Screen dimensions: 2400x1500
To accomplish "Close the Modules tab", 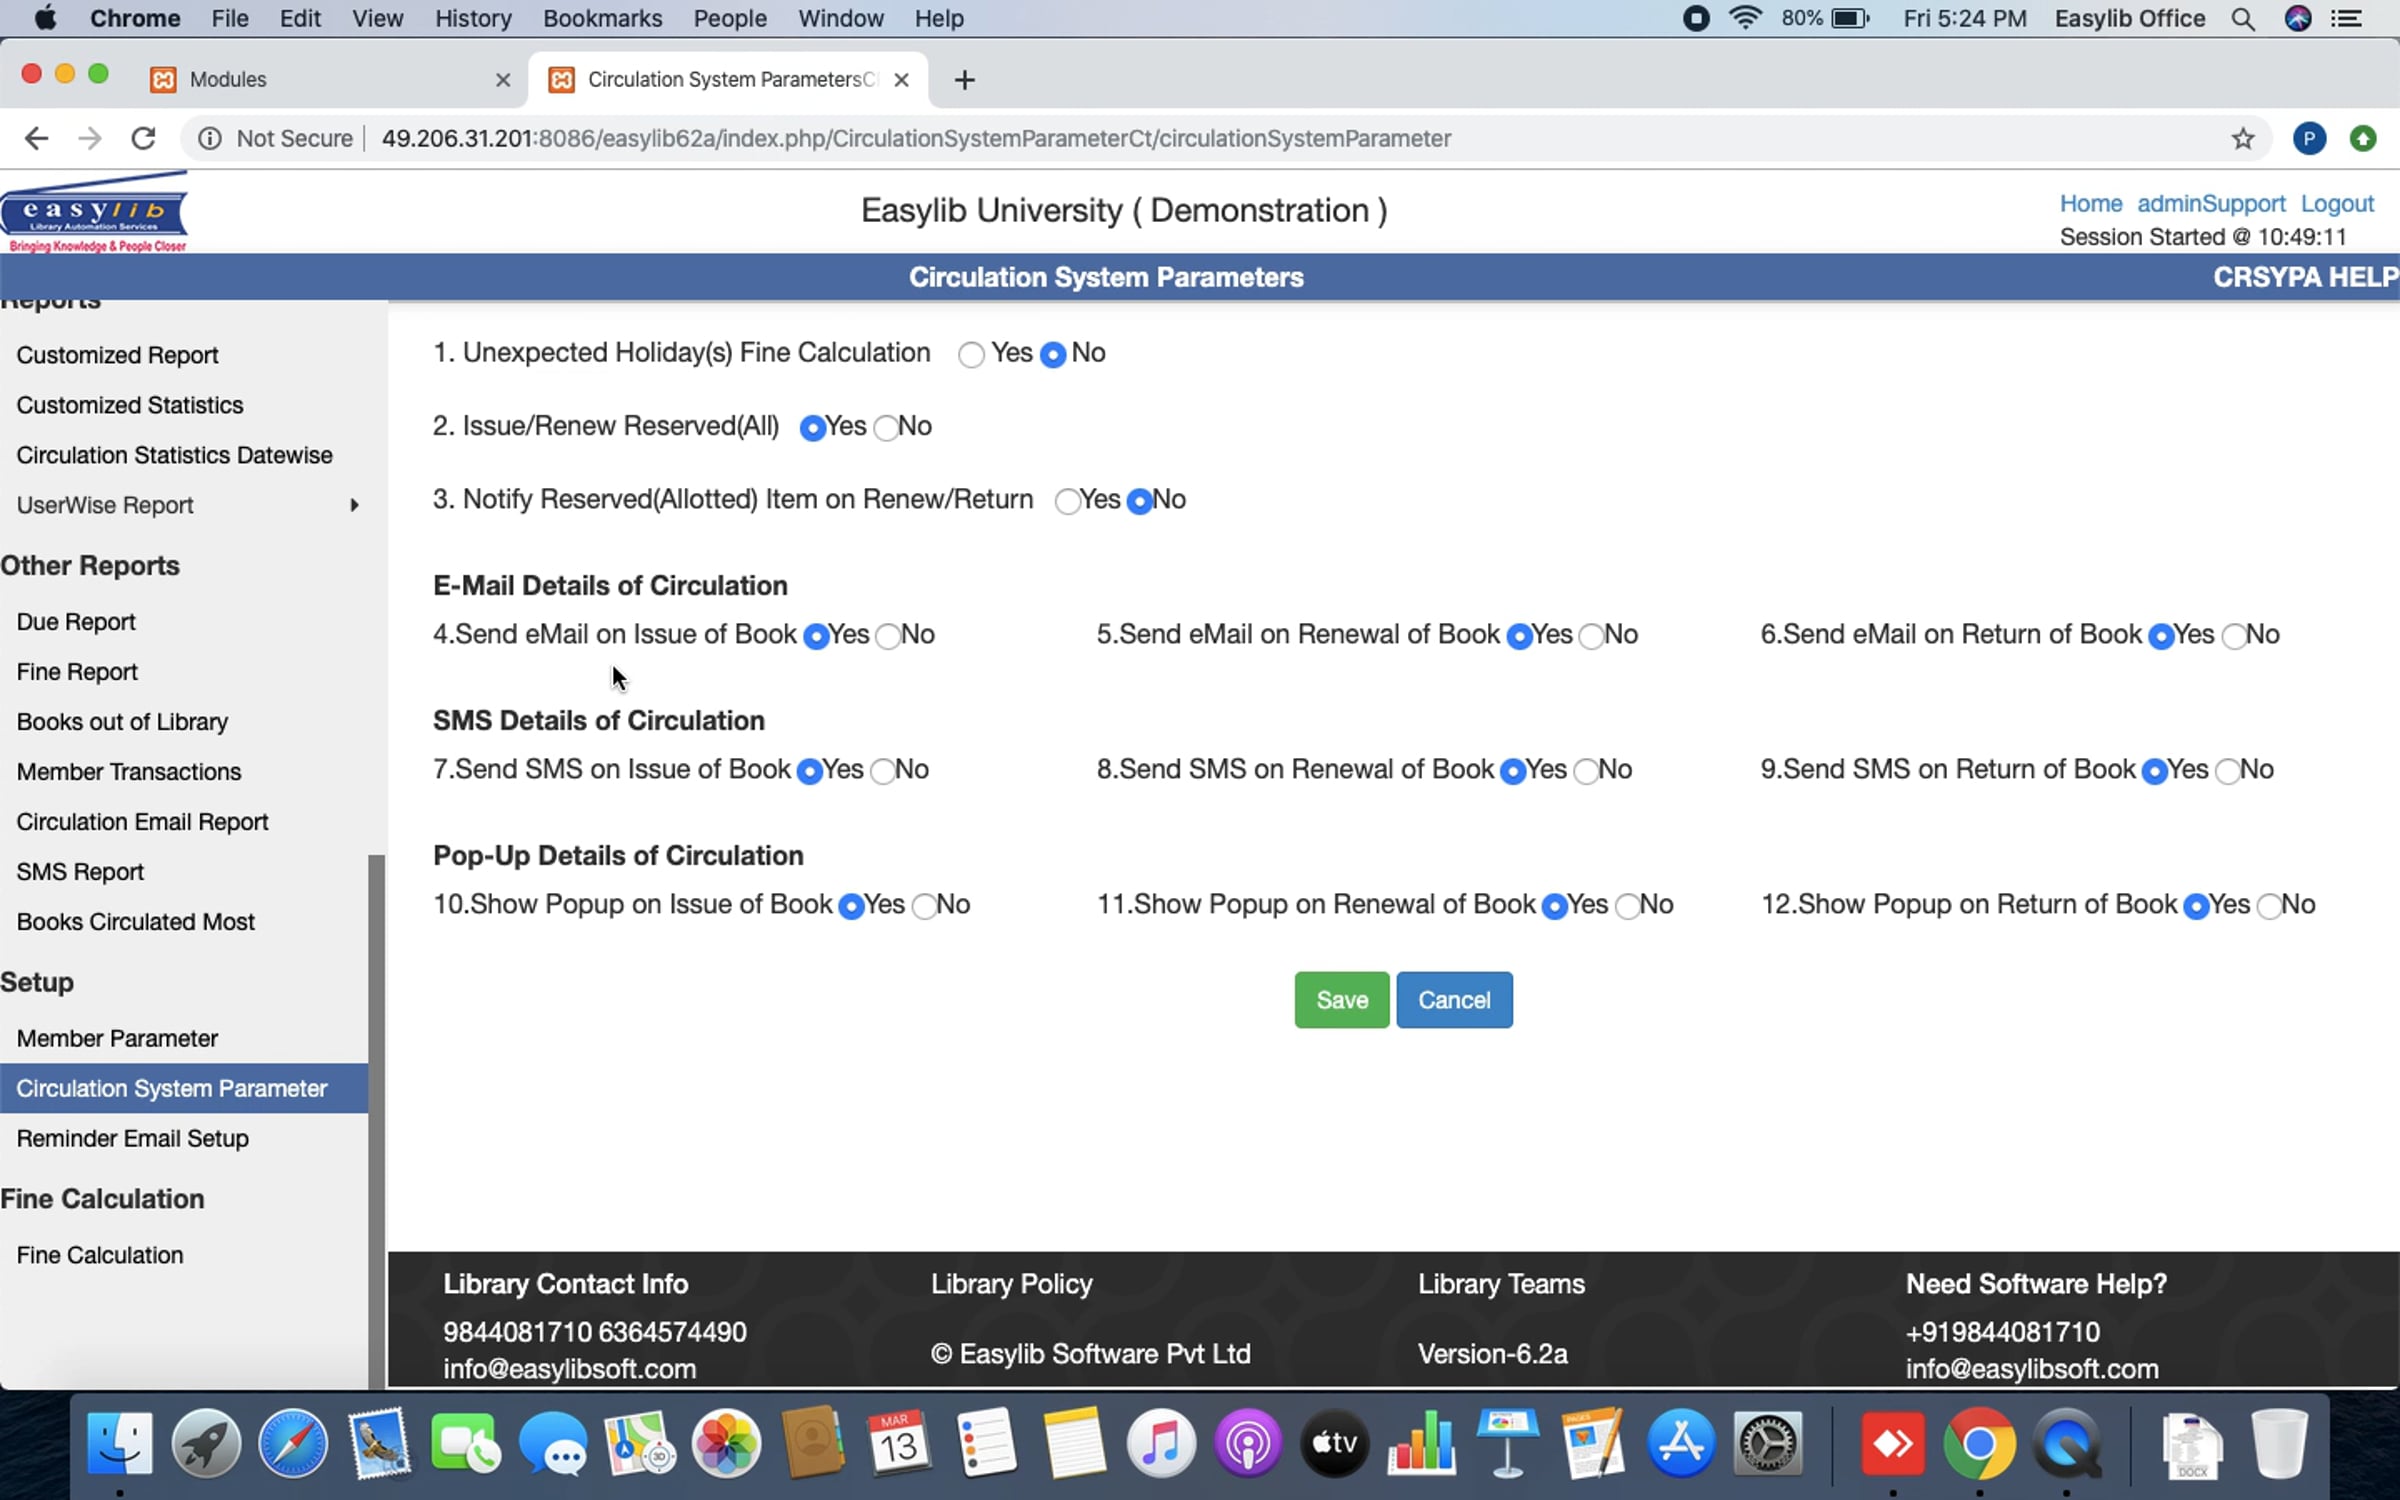I will point(503,80).
